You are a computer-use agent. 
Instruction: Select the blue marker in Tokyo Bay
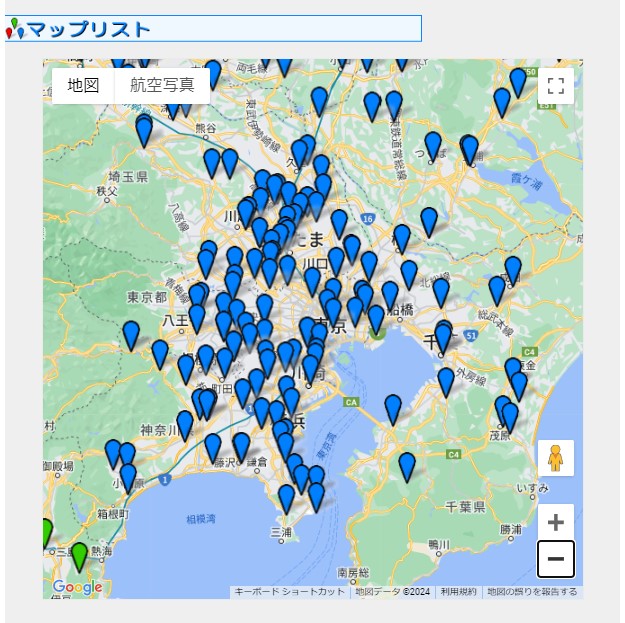(393, 407)
